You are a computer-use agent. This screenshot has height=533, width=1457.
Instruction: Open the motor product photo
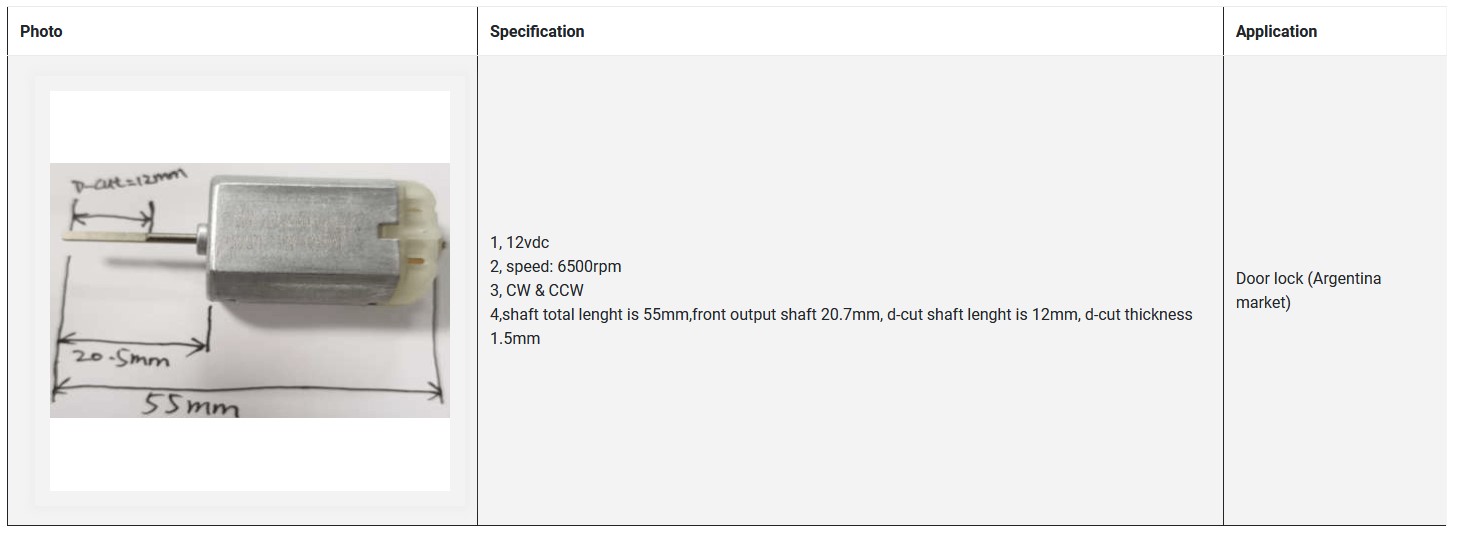pos(250,290)
